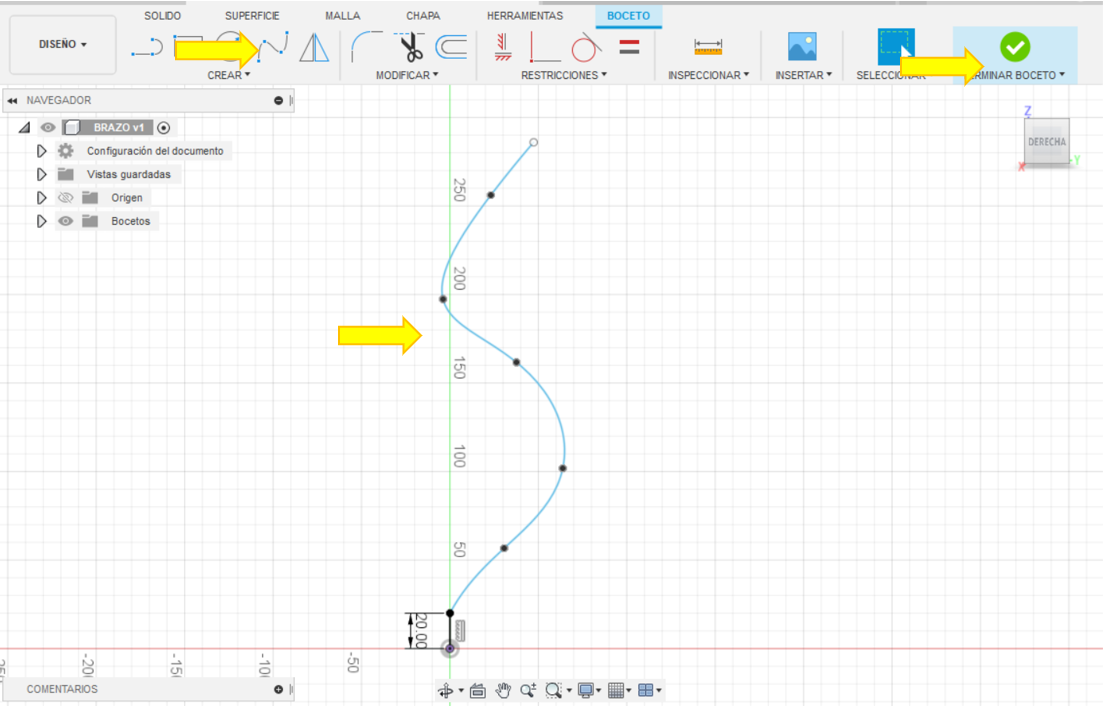Image resolution: width=1105 pixels, height=706 pixels.
Task: Select the Mirror sketch tool
Action: tap(314, 48)
